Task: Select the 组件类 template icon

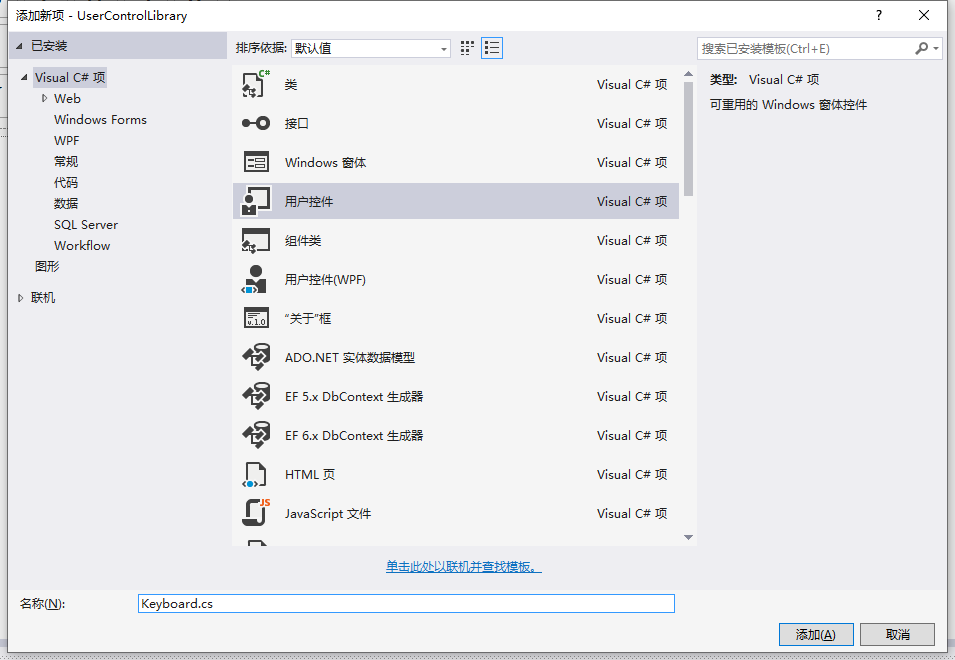Action: [256, 240]
